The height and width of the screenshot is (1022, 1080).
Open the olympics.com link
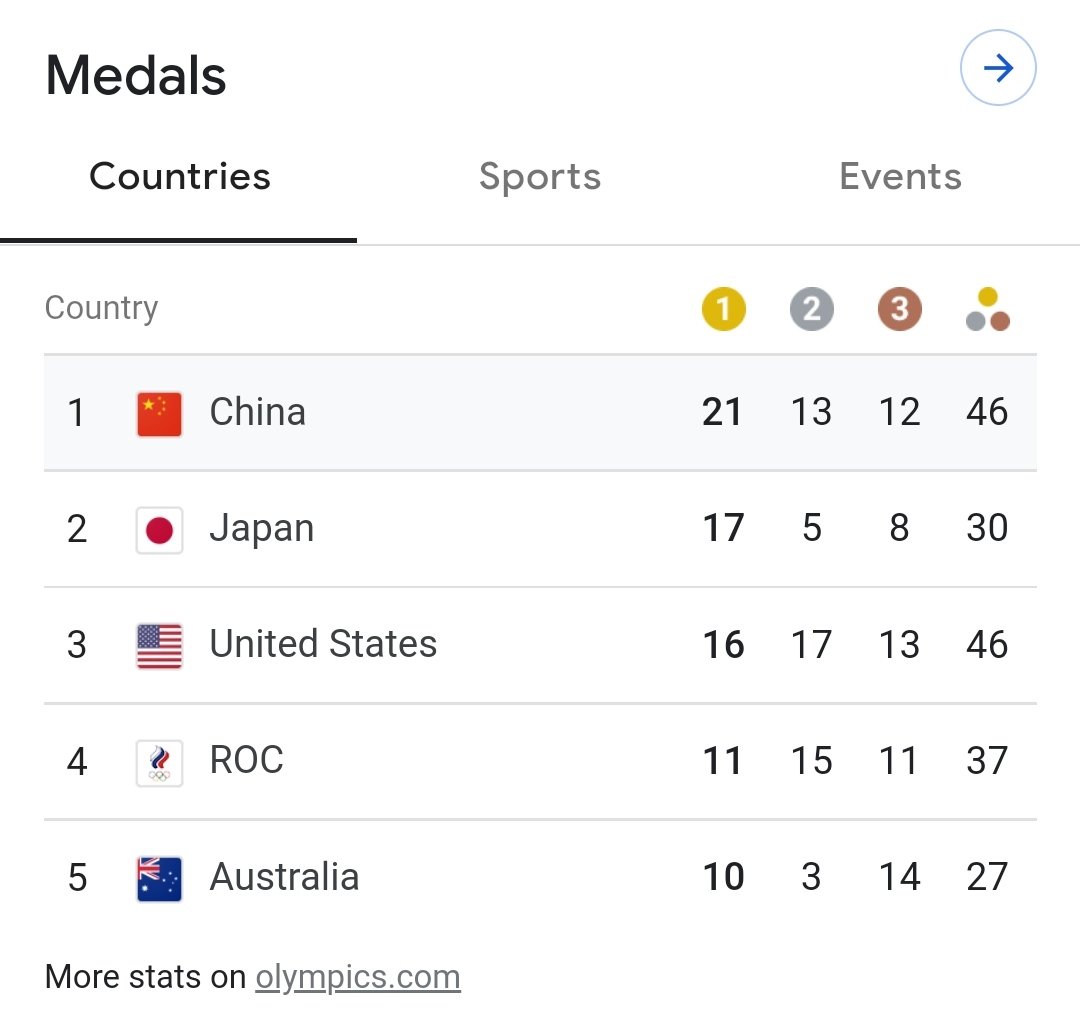click(358, 977)
